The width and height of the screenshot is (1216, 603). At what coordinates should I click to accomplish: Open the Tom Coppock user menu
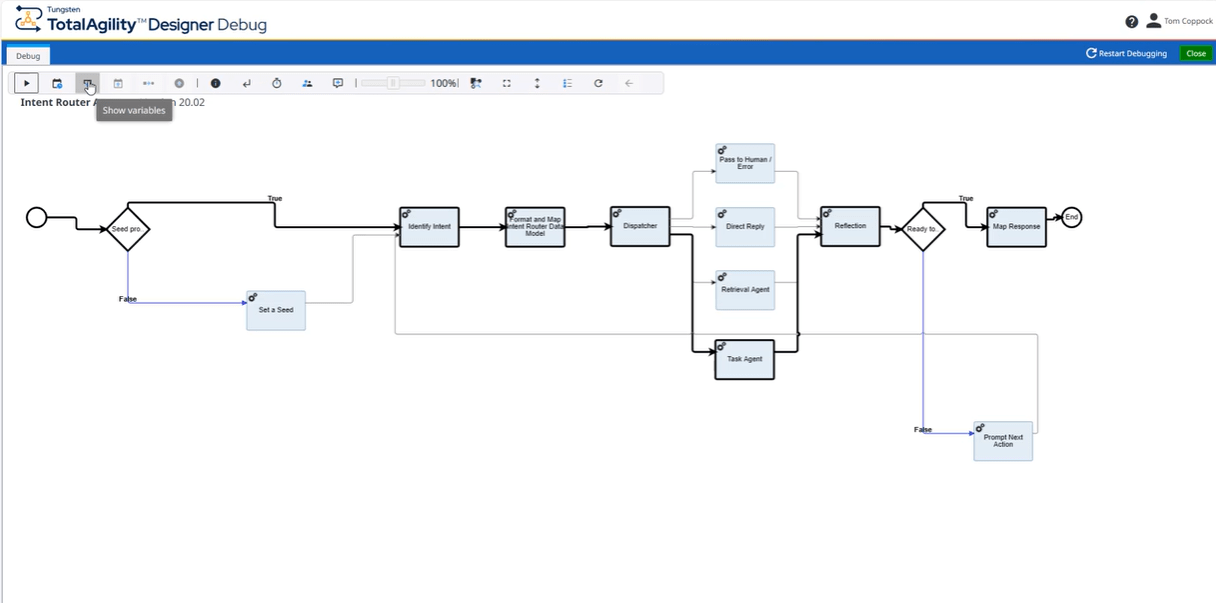pyautogui.click(x=1179, y=21)
